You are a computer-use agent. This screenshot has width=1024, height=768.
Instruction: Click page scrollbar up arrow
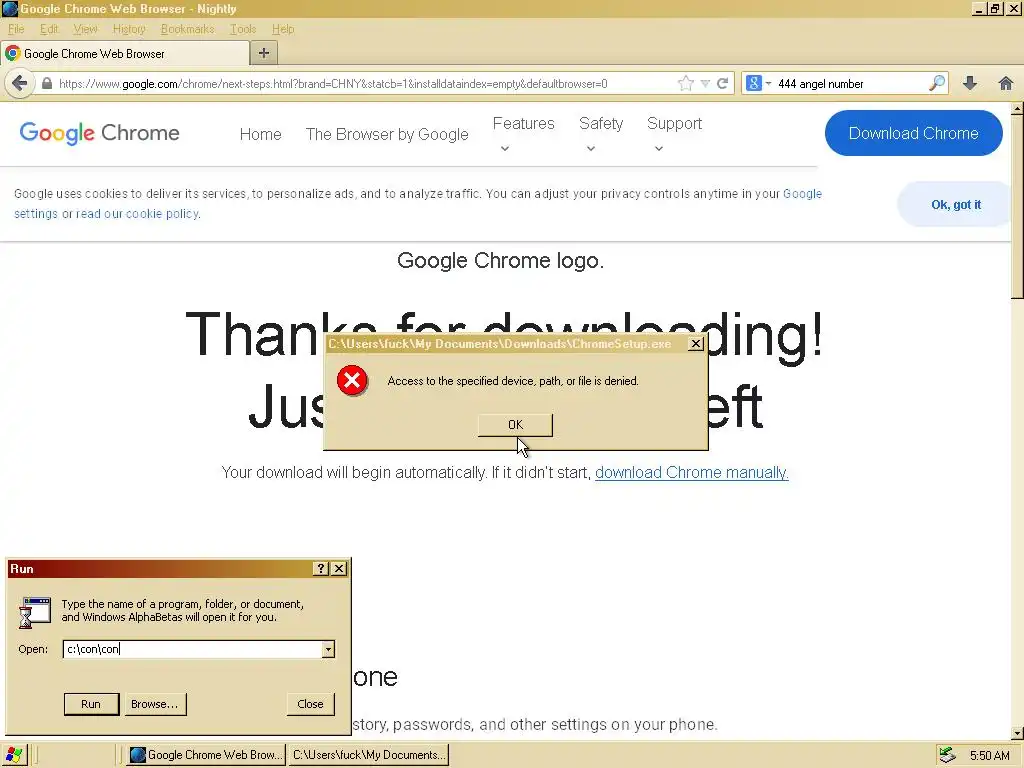pos(1017,108)
